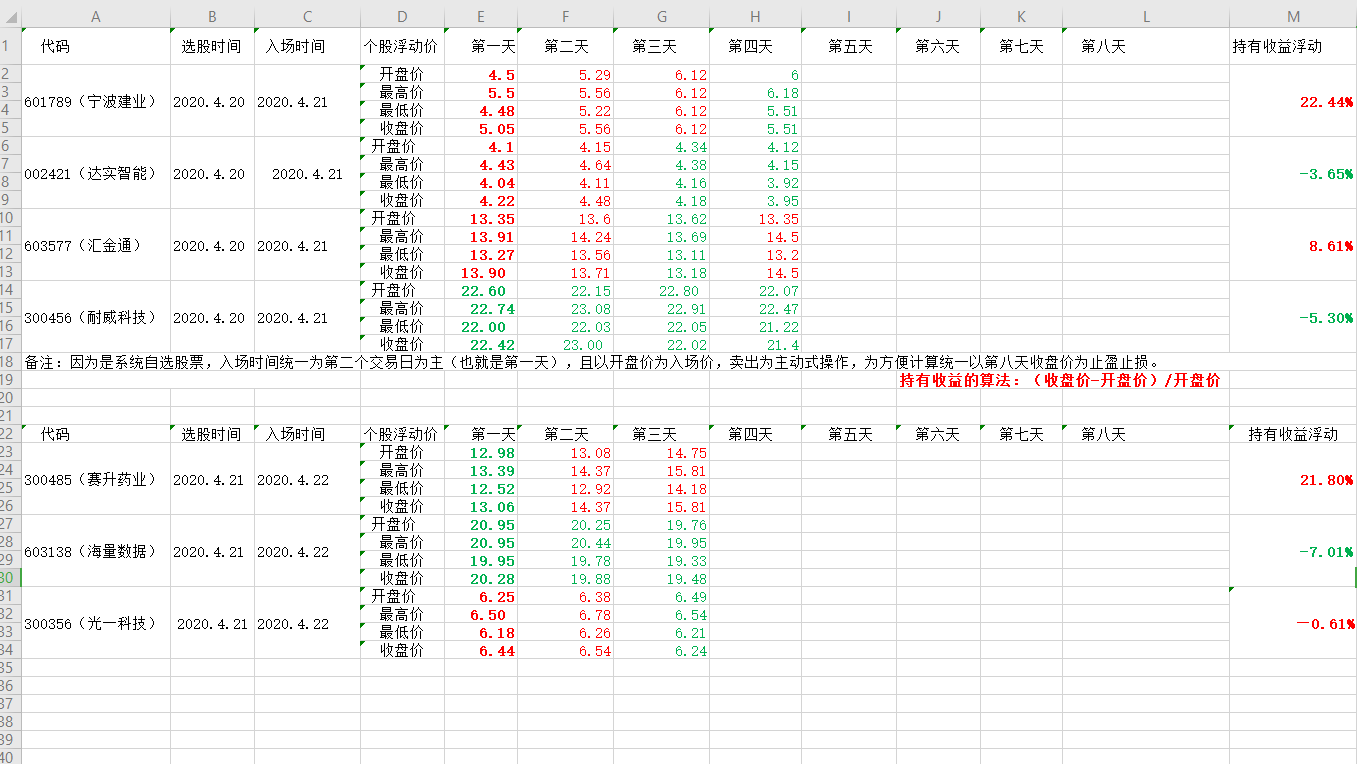Click the red 持有收益的算法 formula text
The width and height of the screenshot is (1357, 764).
(1059, 381)
